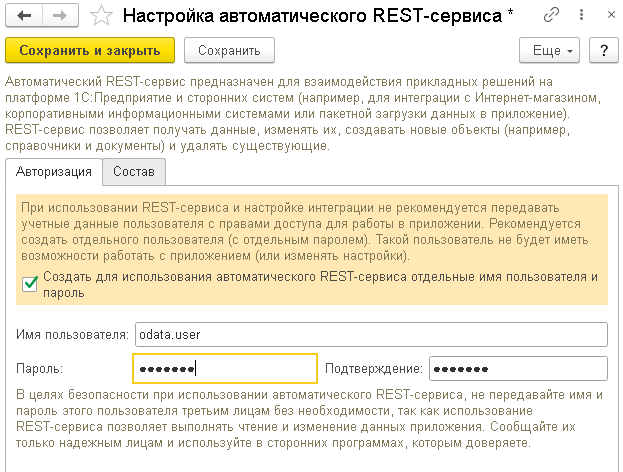Open the three-dot options menu
The image size is (623, 472).
[x=581, y=15]
